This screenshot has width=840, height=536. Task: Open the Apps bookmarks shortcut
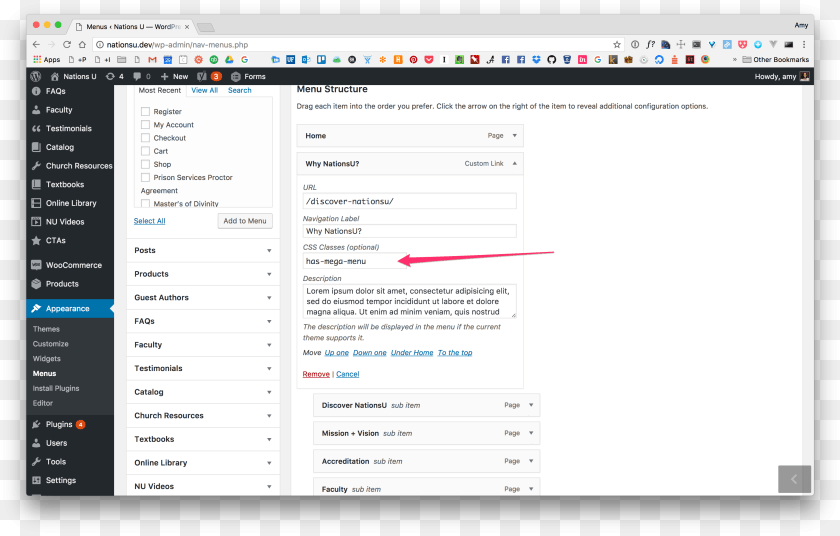coord(47,59)
